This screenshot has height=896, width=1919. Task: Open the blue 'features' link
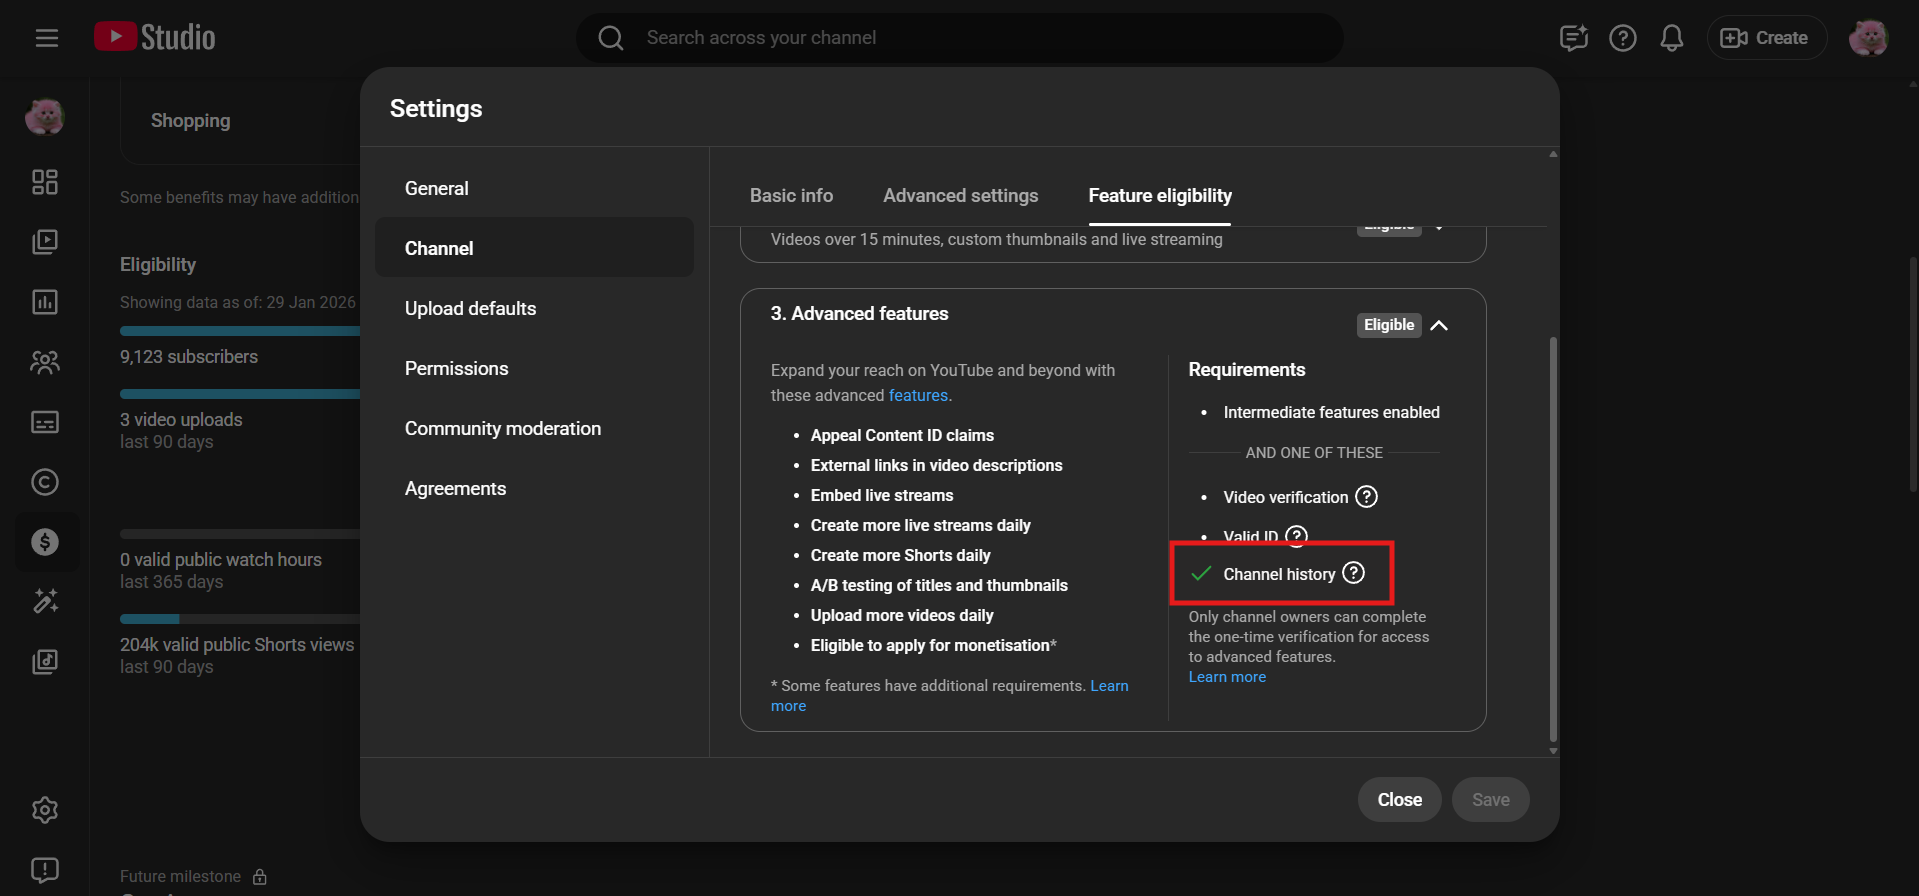(x=918, y=396)
